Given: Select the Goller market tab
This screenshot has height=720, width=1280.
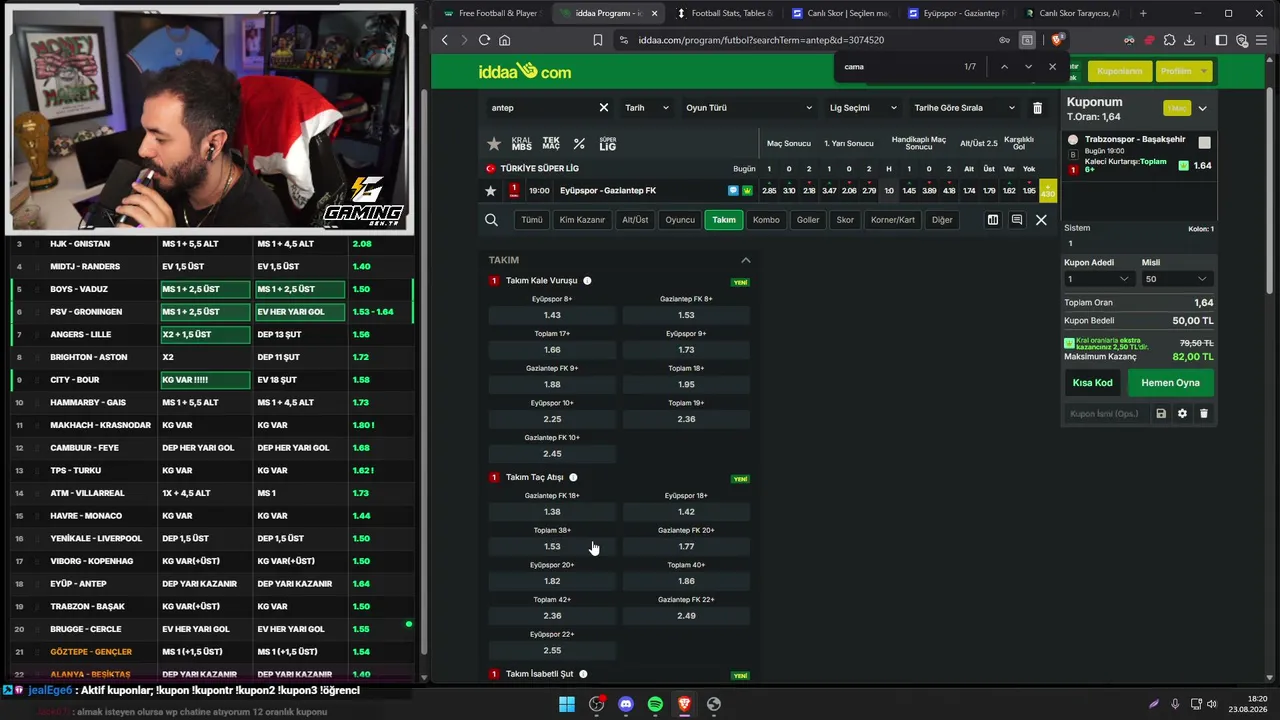Looking at the screenshot, I should click(808, 220).
